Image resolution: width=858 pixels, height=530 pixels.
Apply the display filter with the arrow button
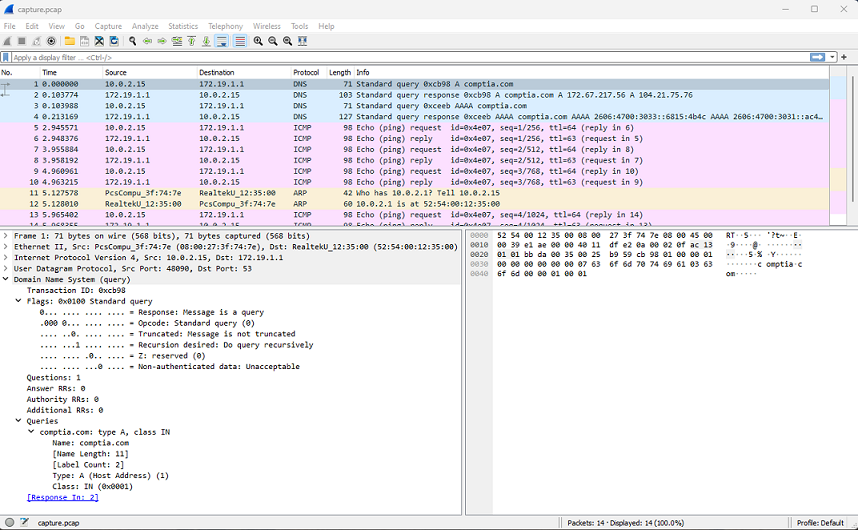[x=818, y=57]
